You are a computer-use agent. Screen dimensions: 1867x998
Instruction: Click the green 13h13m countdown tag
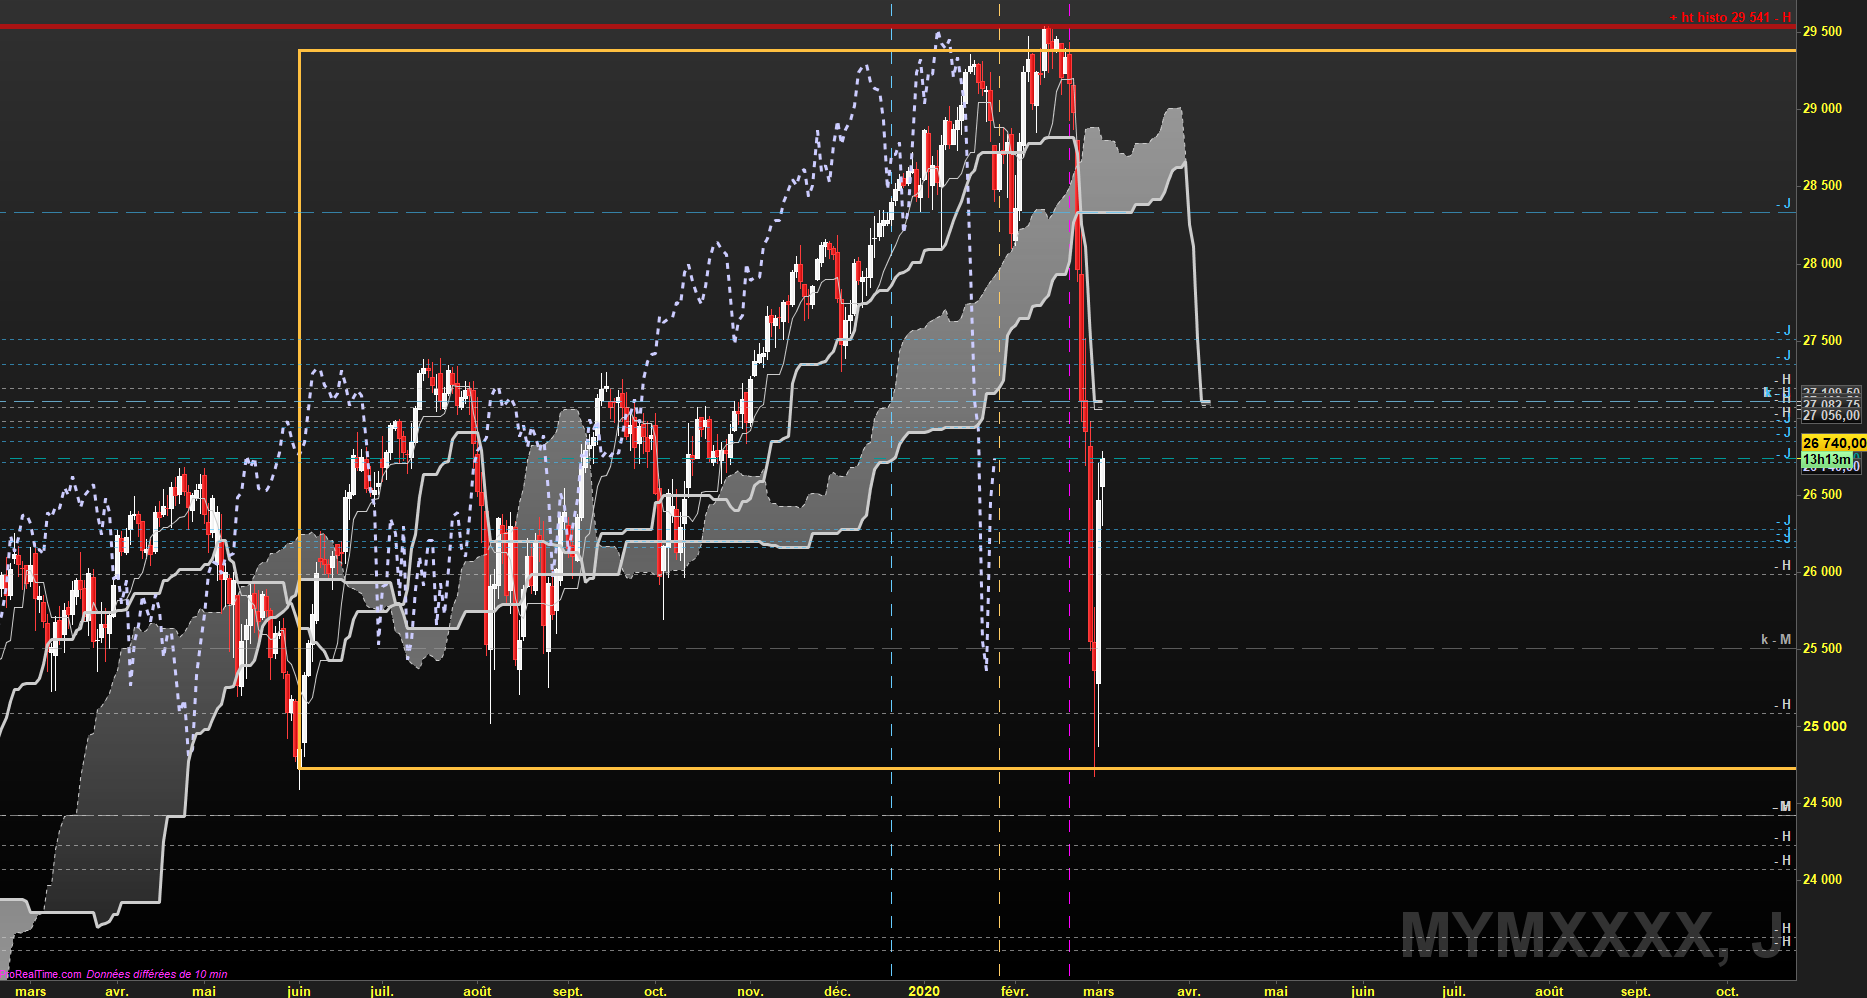pos(1827,460)
